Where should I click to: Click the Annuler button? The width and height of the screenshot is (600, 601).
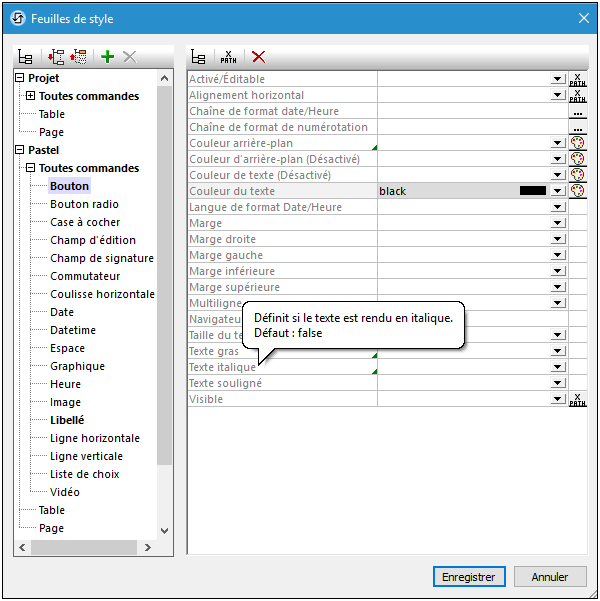(x=550, y=577)
